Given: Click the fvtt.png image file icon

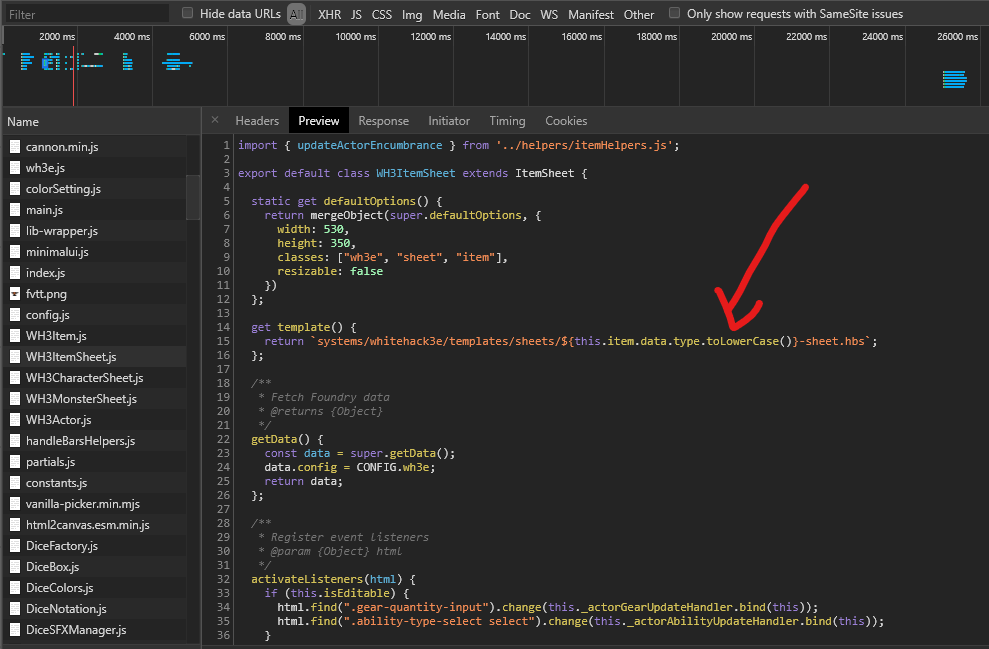Looking at the screenshot, I should pos(15,294).
